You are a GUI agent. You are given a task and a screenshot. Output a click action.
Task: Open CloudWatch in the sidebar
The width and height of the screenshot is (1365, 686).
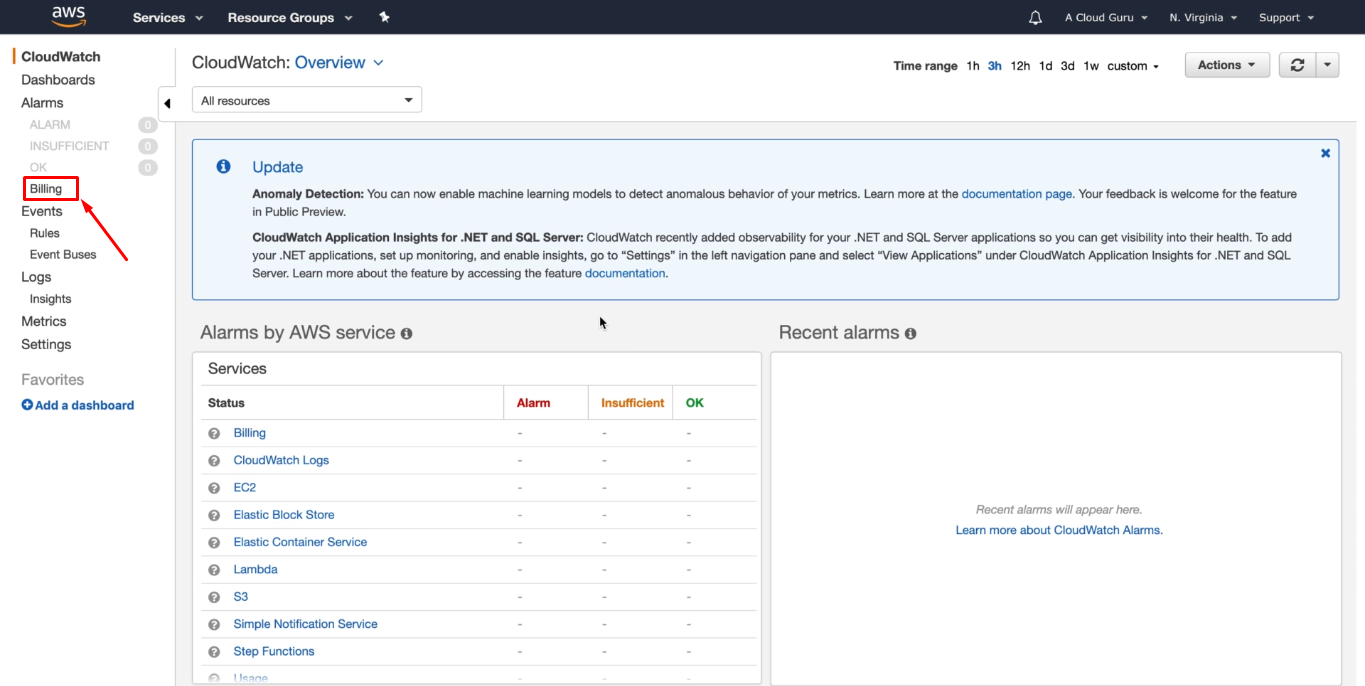[61, 57]
